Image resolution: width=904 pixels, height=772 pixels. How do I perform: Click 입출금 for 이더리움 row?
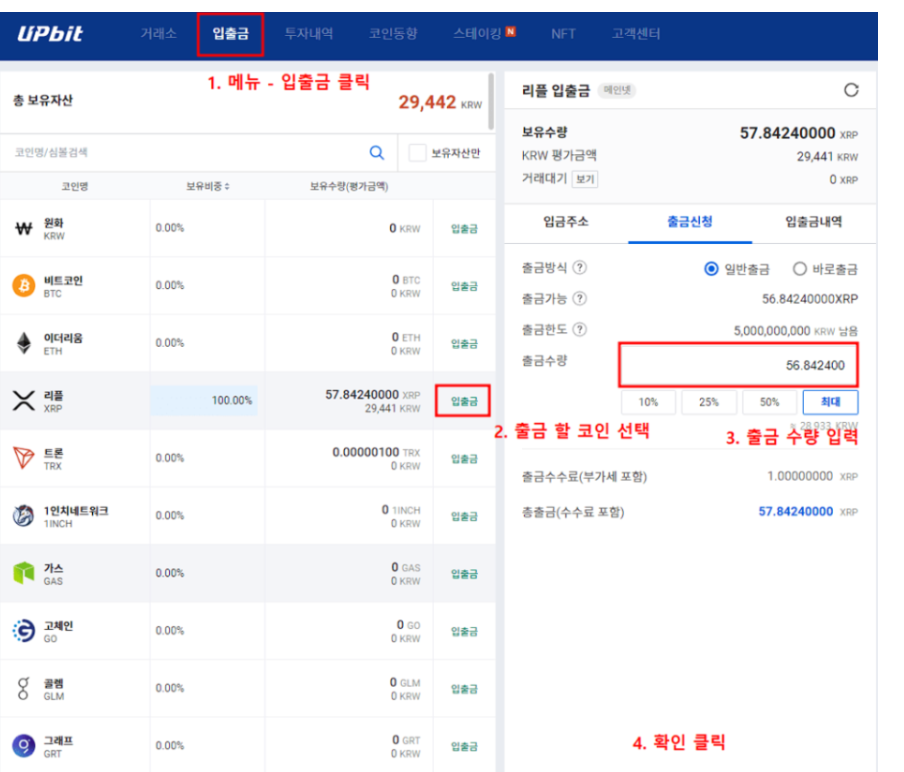coord(464,344)
